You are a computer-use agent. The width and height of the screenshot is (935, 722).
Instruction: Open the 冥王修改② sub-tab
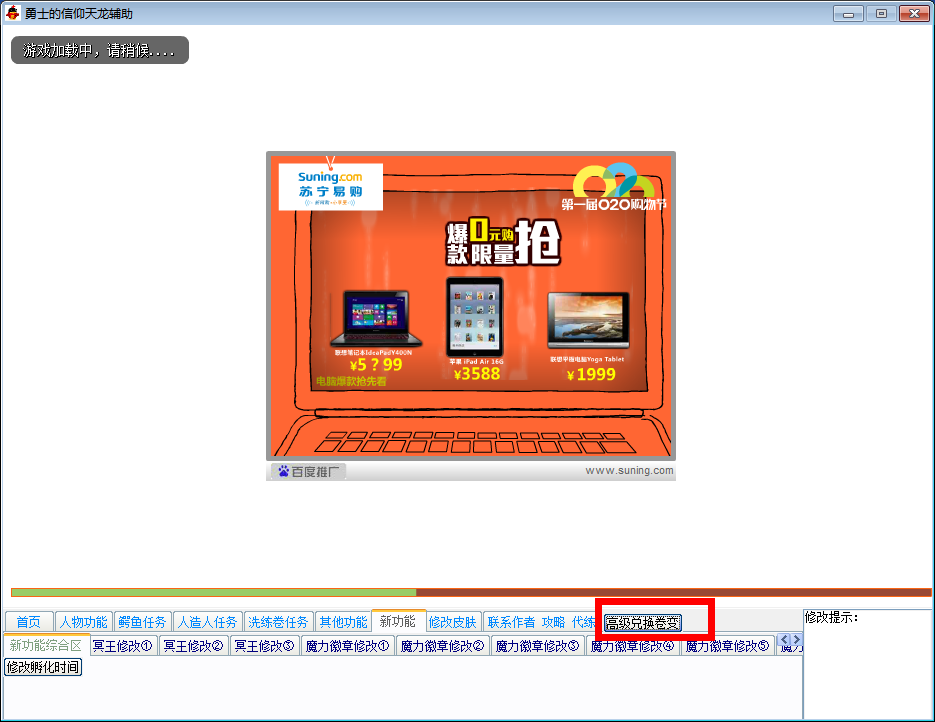pos(194,646)
